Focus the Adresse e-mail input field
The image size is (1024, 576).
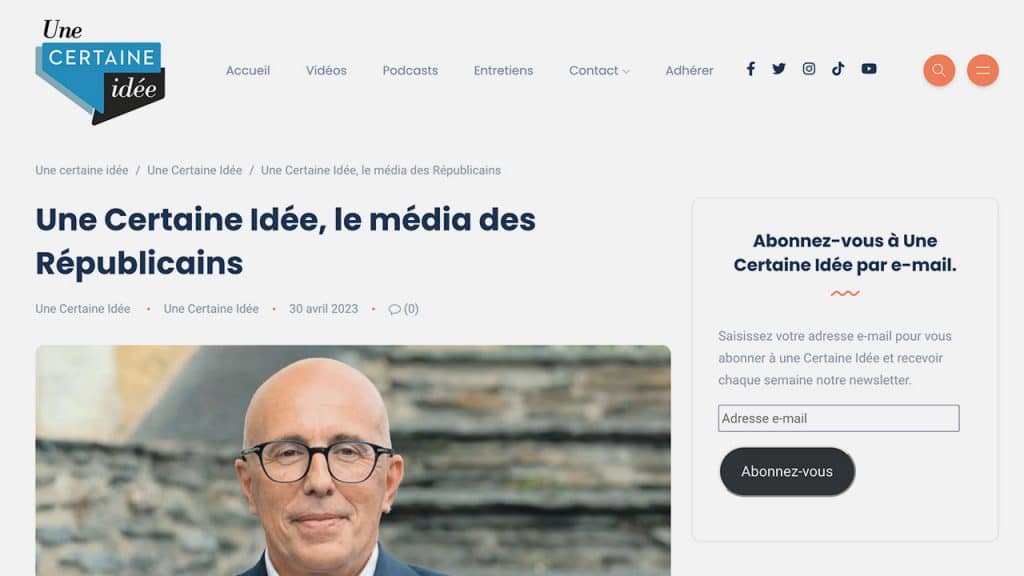[x=839, y=418]
